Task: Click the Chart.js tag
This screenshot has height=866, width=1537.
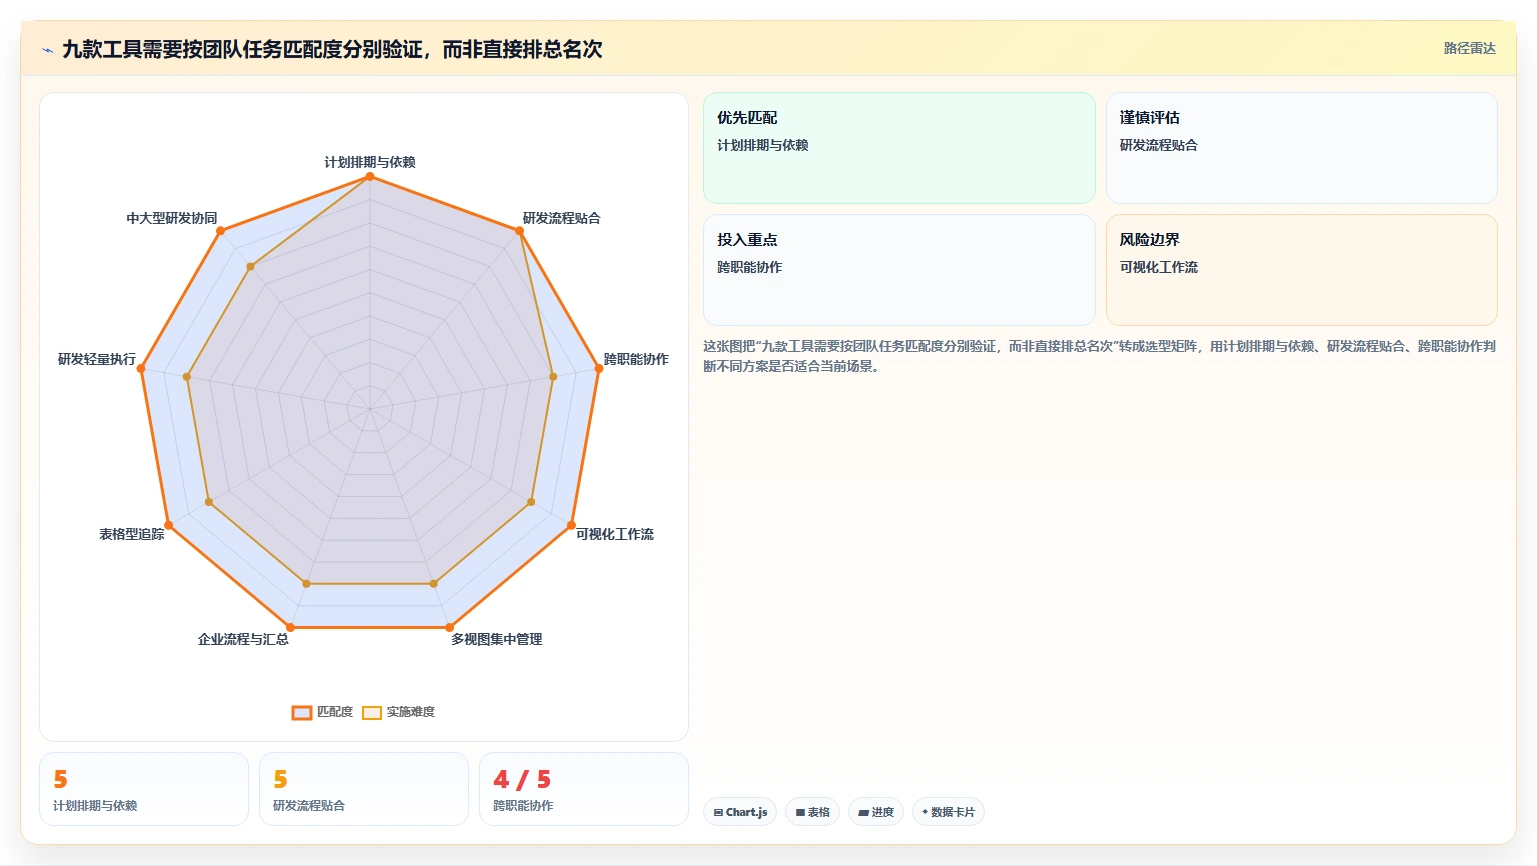Action: tap(740, 812)
